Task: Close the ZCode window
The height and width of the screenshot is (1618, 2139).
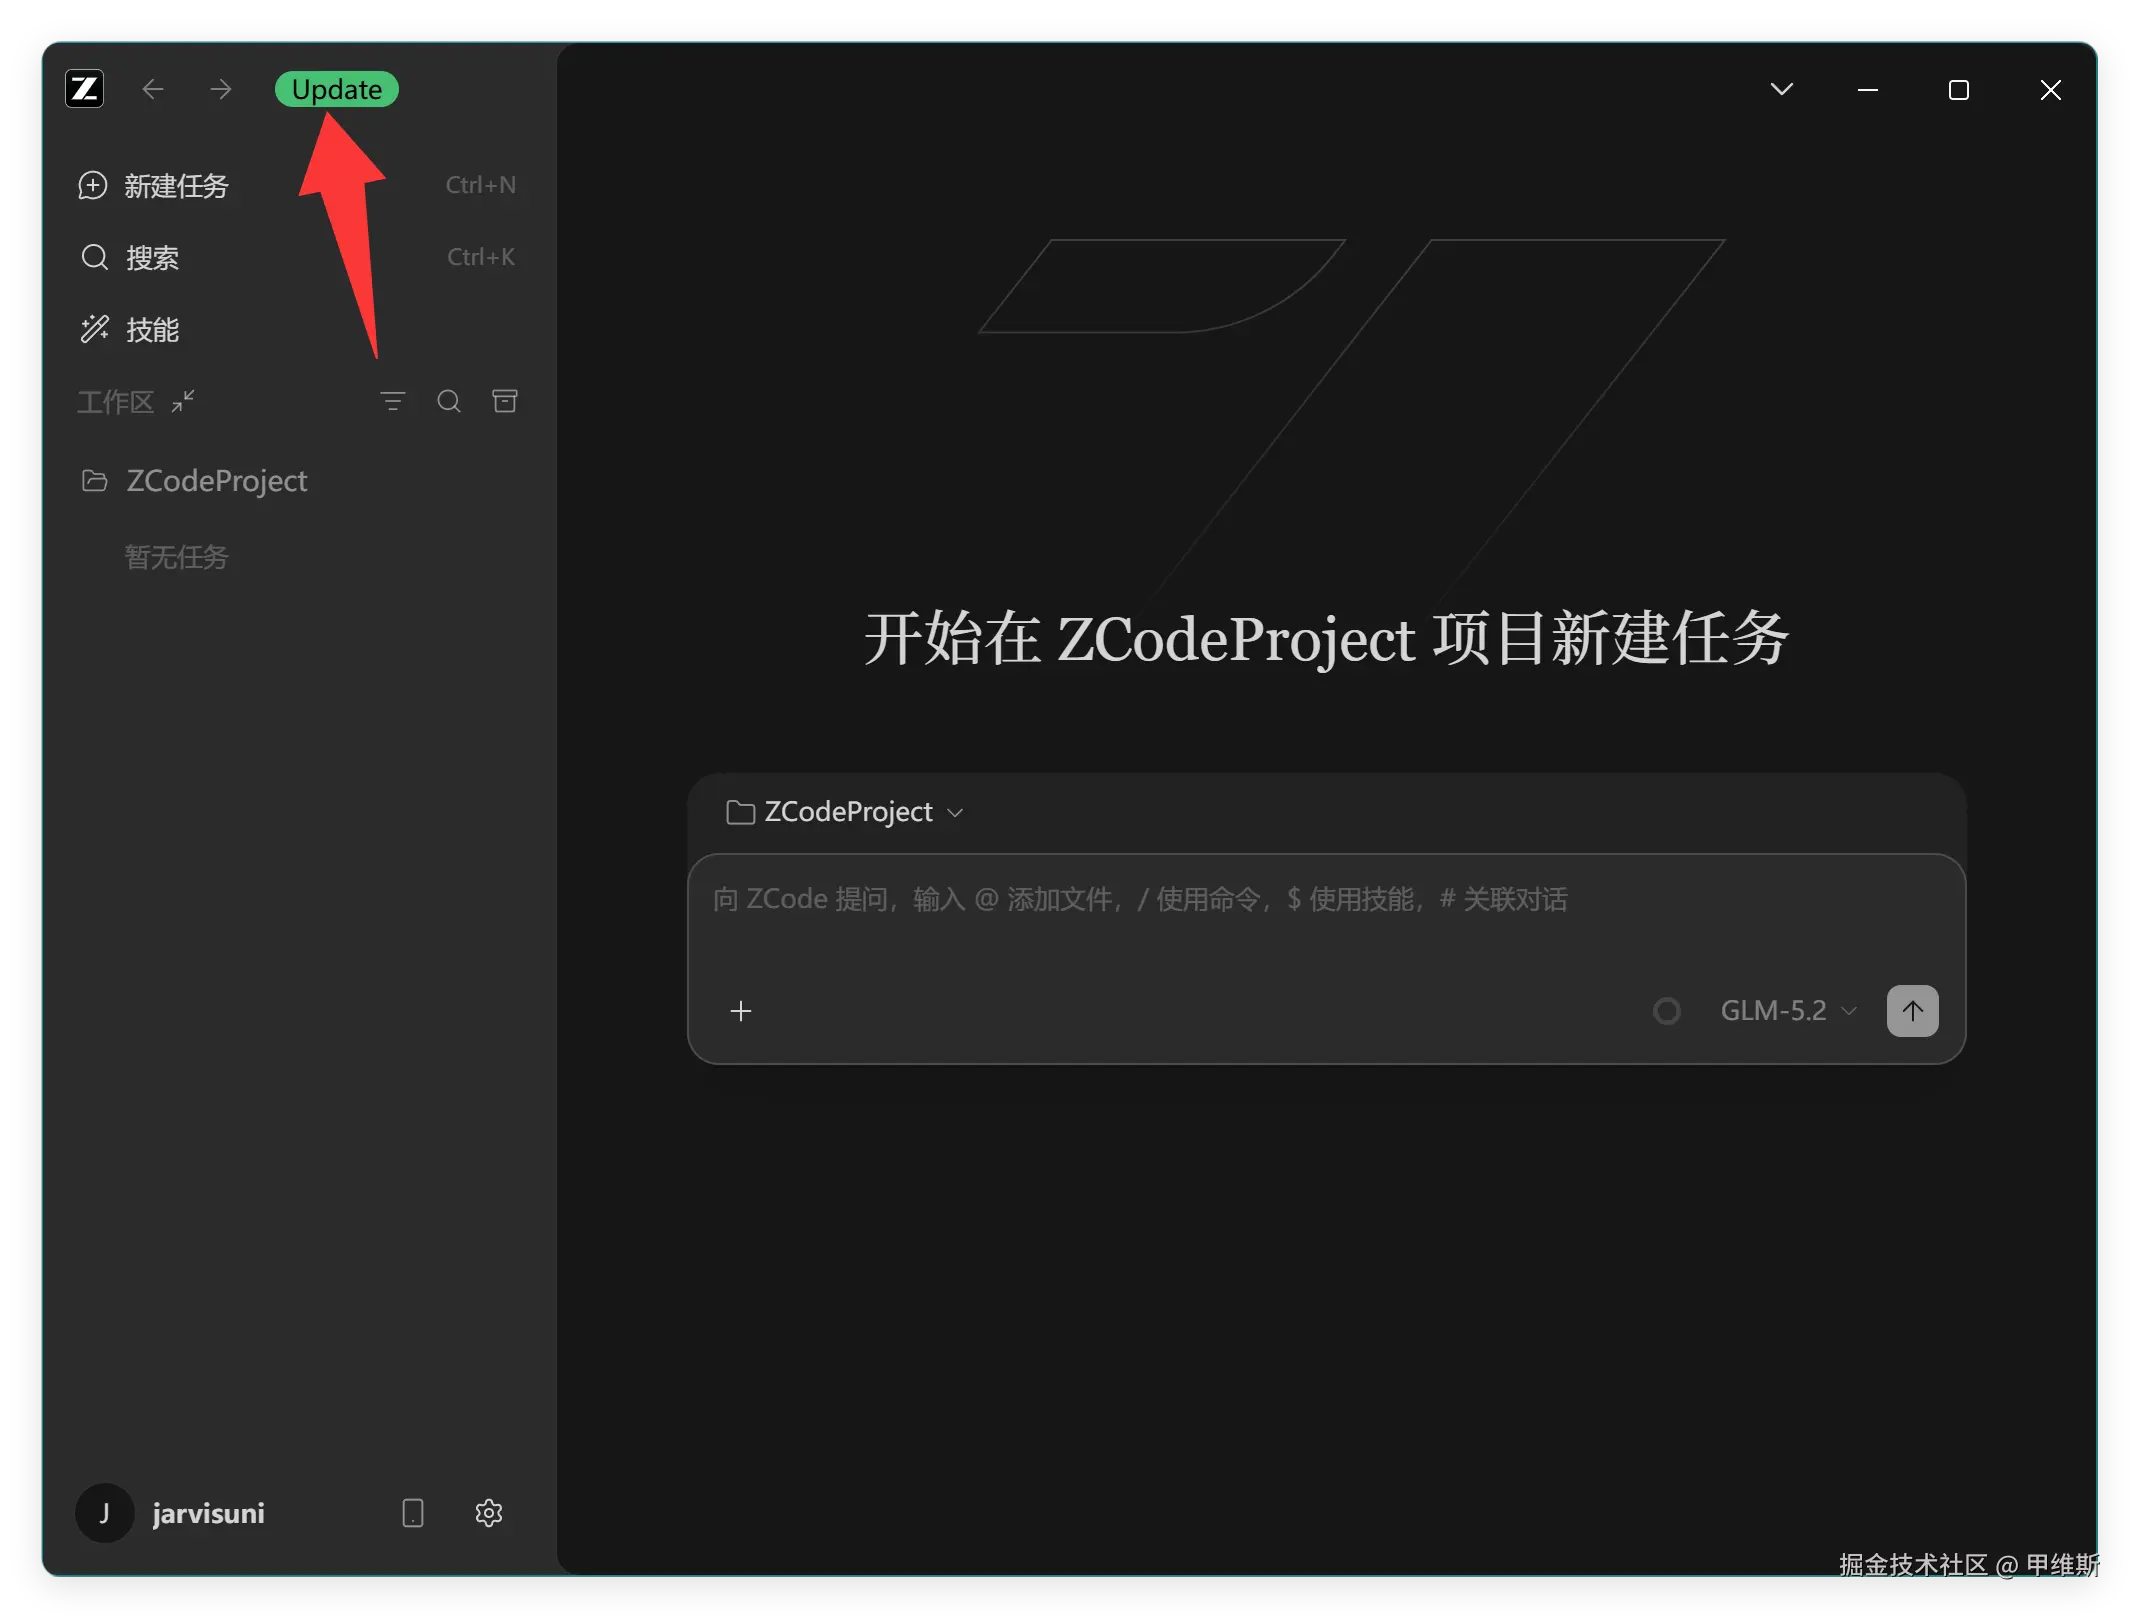Action: pyautogui.click(x=2051, y=90)
